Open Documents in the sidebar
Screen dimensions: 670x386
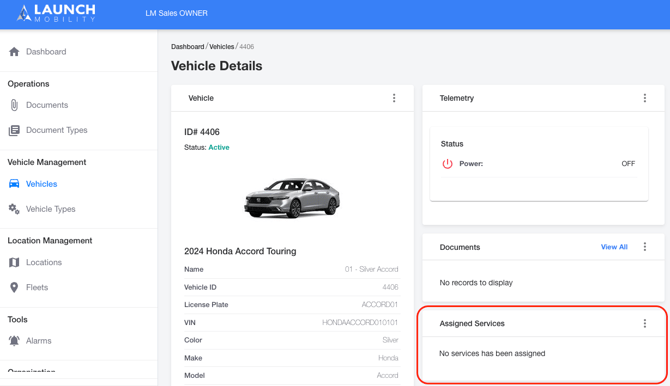(47, 105)
